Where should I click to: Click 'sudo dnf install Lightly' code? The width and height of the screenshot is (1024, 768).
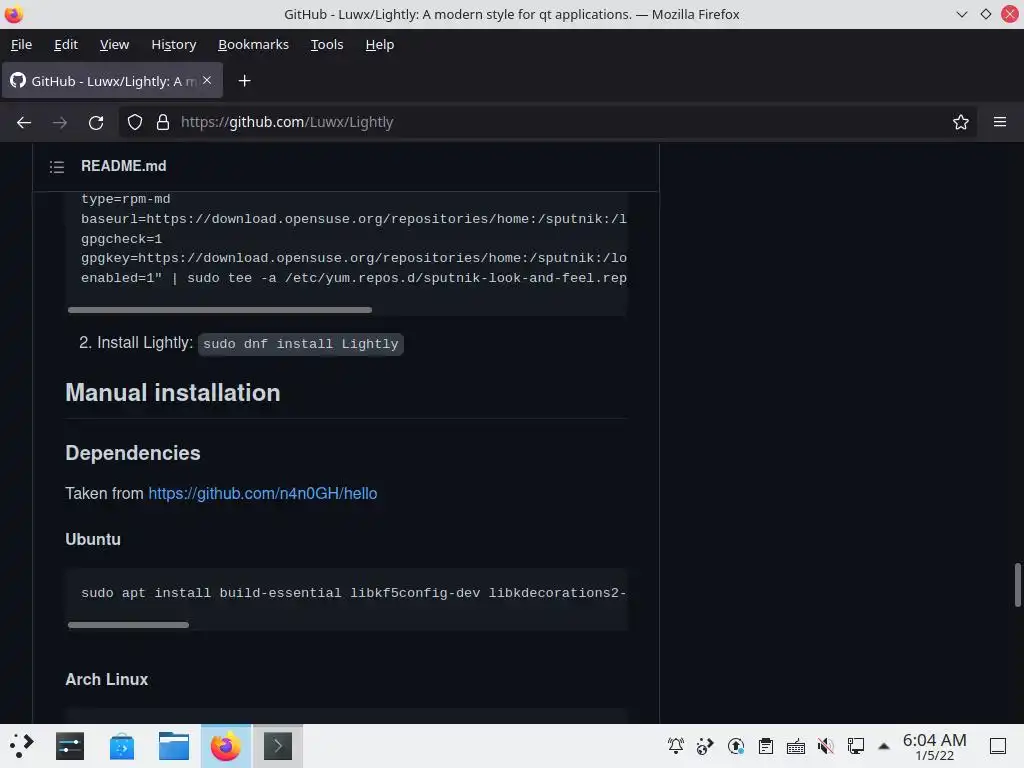click(300, 344)
